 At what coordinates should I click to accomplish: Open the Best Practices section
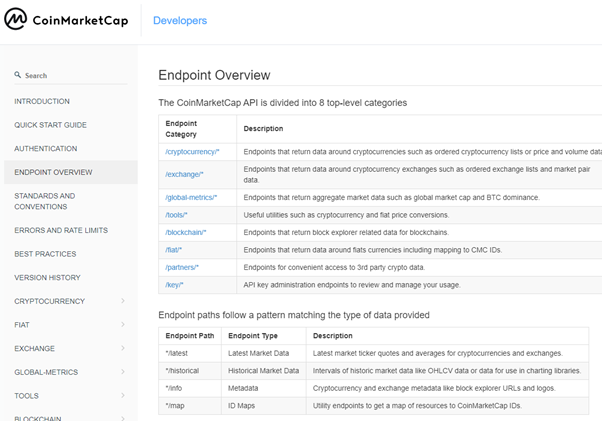pos(45,254)
